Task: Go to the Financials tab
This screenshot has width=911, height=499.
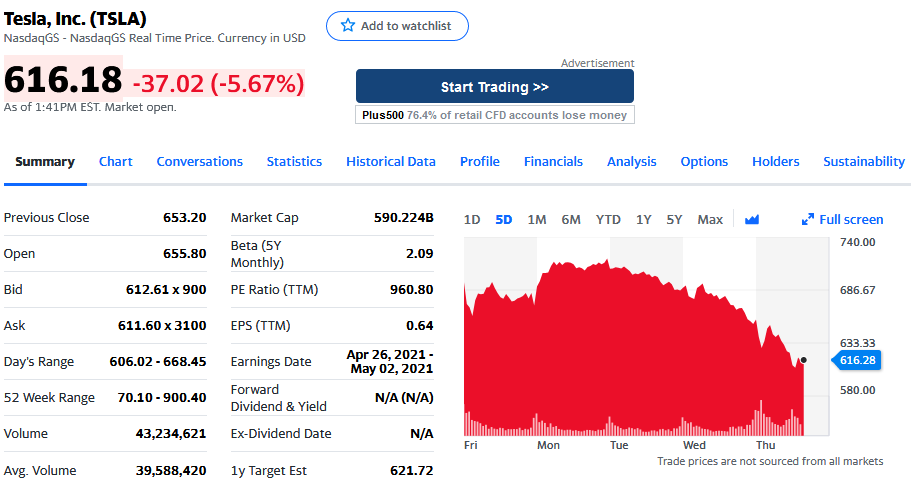Action: 553,162
